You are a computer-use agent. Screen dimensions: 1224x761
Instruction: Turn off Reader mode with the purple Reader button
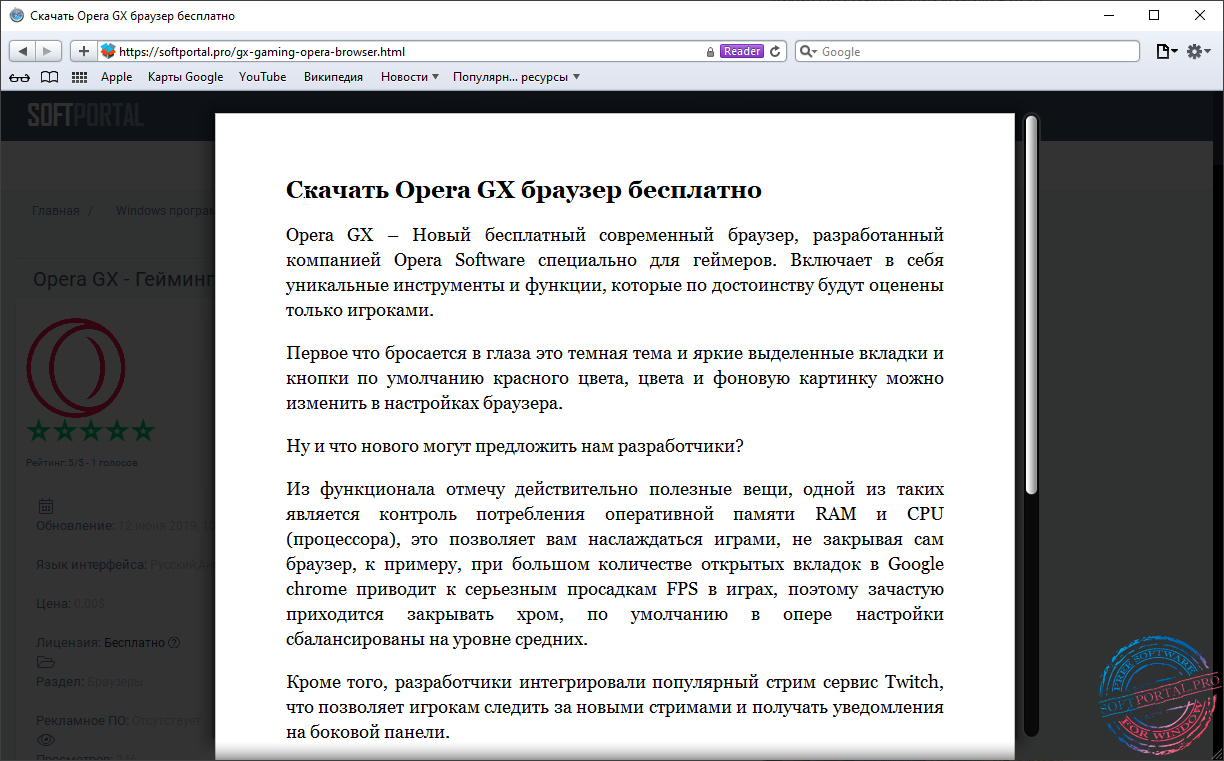741,51
